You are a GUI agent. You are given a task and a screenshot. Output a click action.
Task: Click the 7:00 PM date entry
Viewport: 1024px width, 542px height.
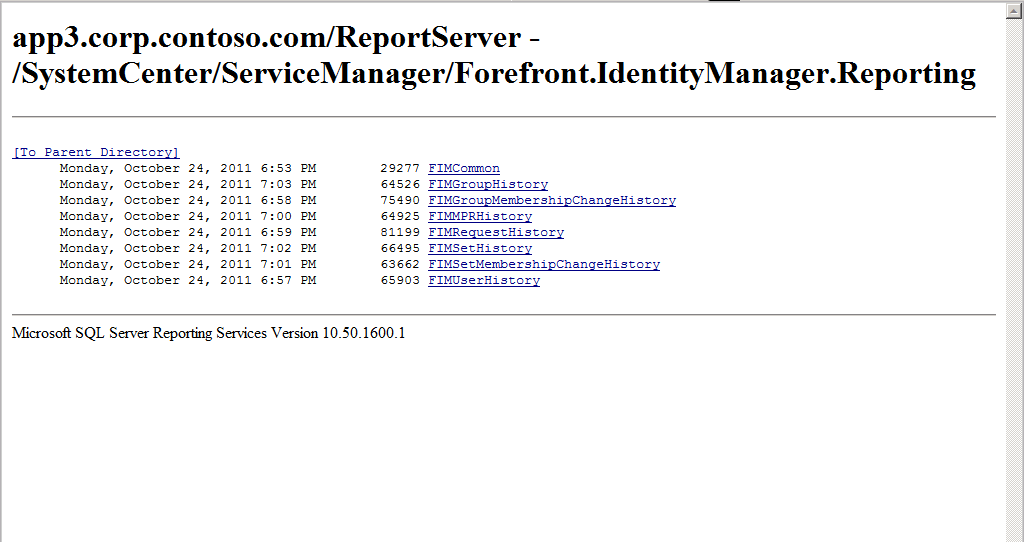[188, 216]
